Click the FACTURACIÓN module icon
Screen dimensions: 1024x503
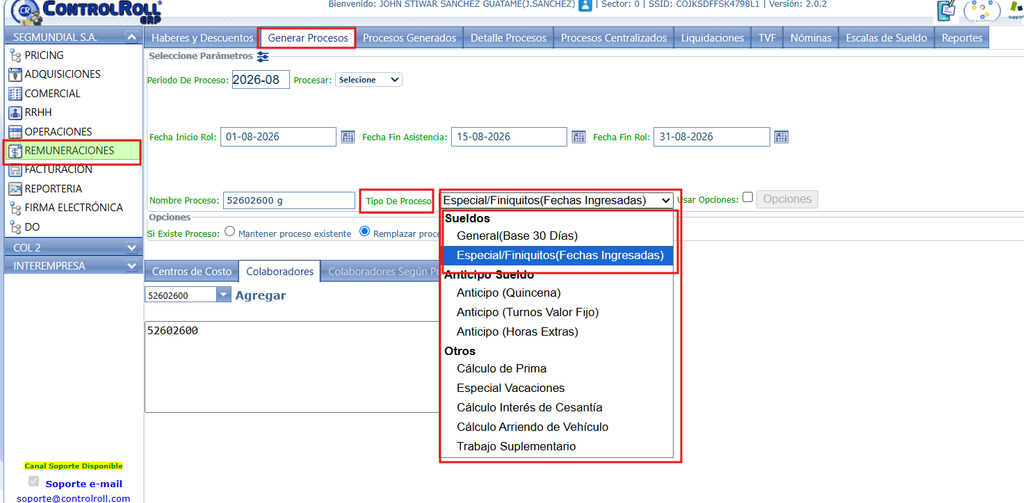coord(15,170)
